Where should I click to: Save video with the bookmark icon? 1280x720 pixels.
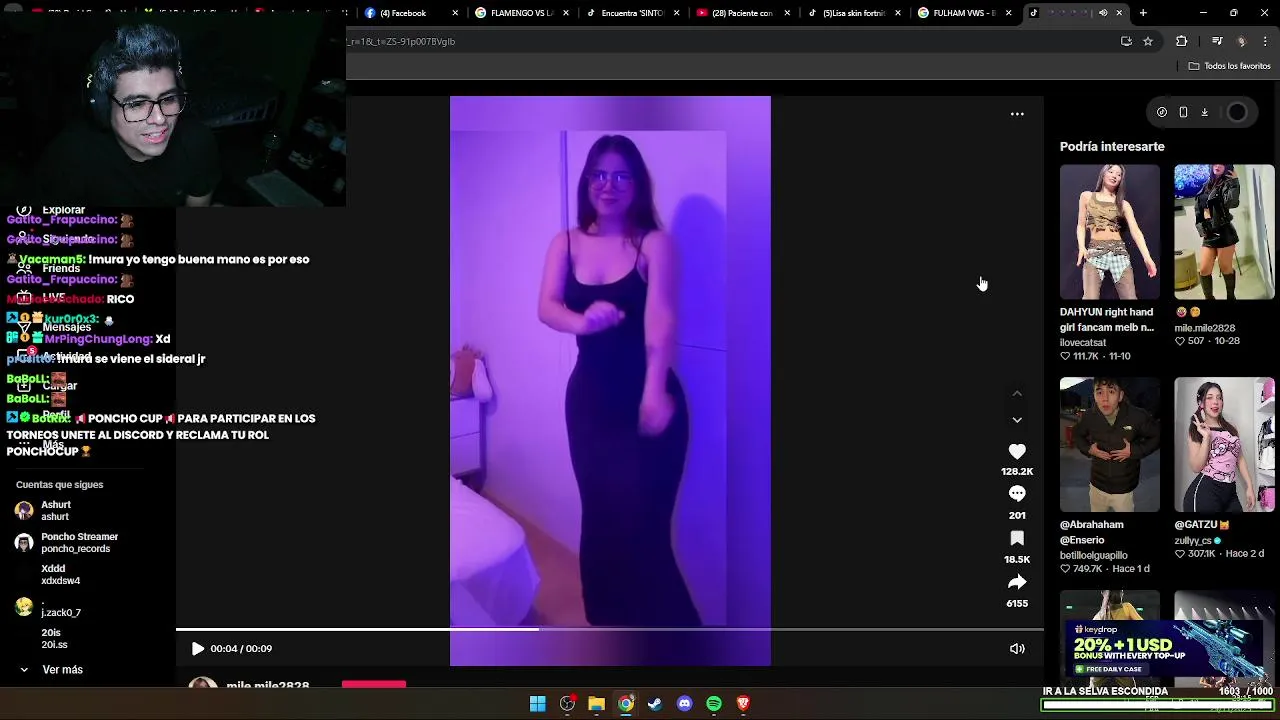[1017, 538]
